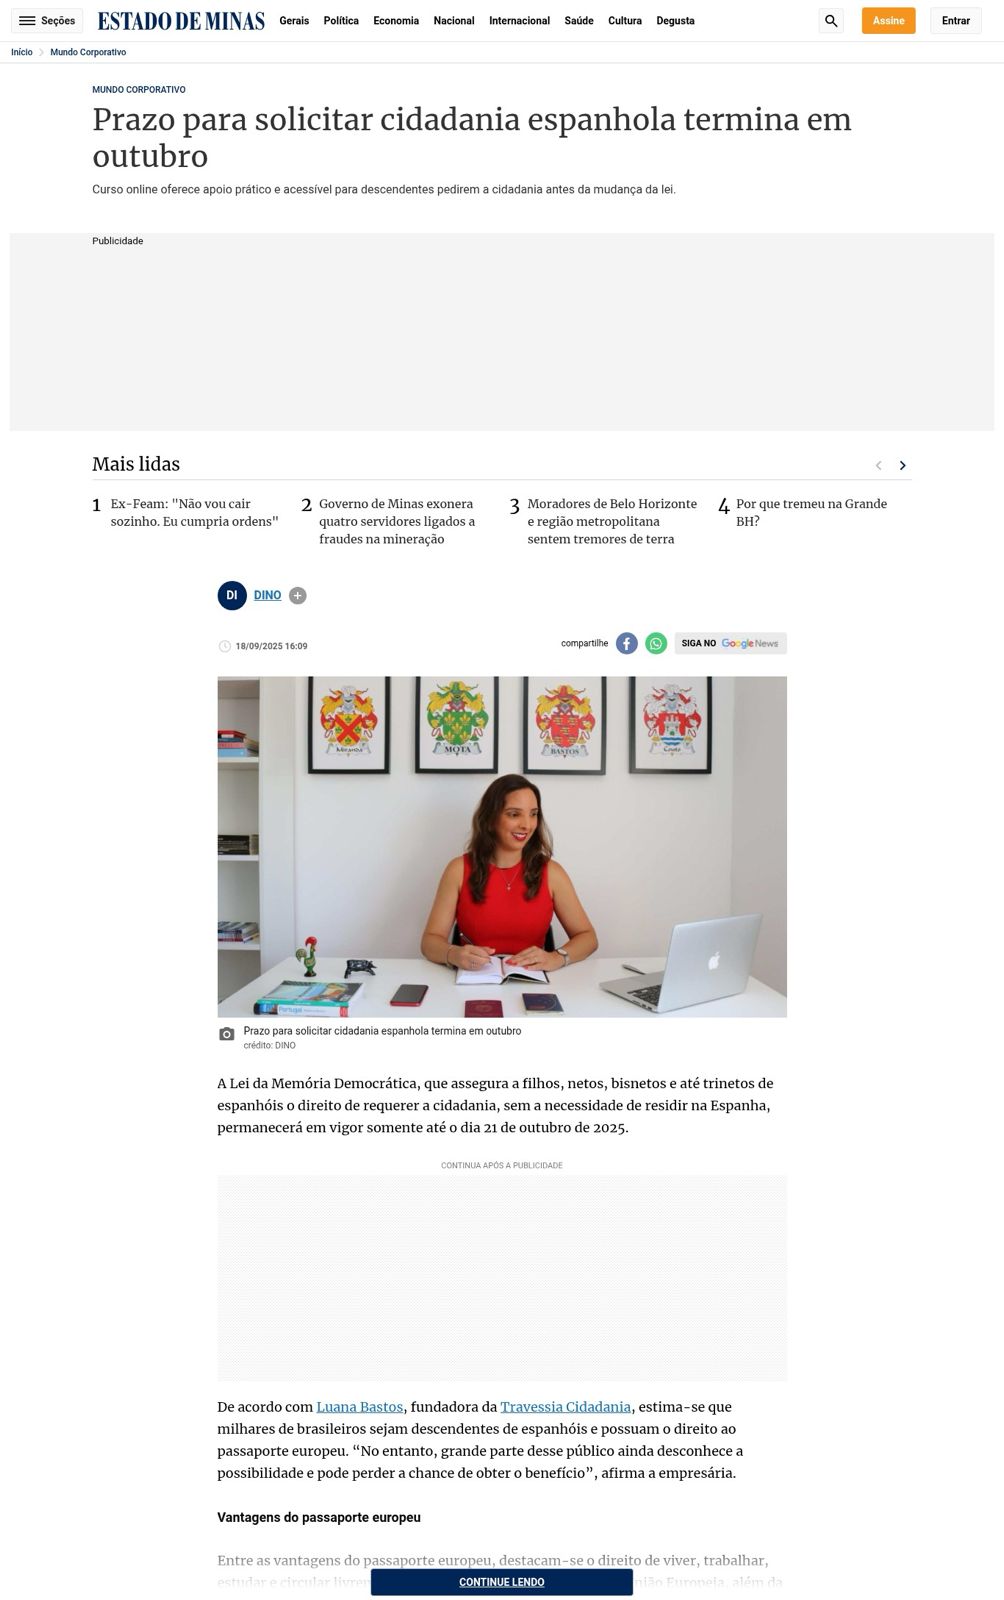Click Siga no Google News button

pyautogui.click(x=731, y=644)
